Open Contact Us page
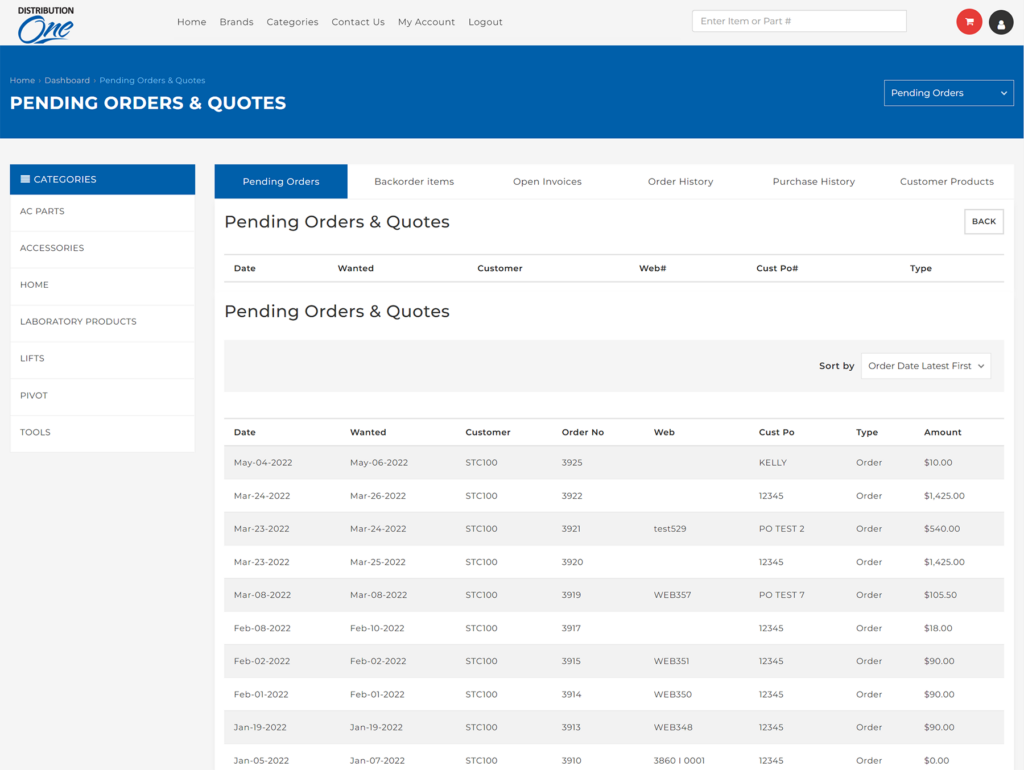The width and height of the screenshot is (1024, 770). point(358,22)
